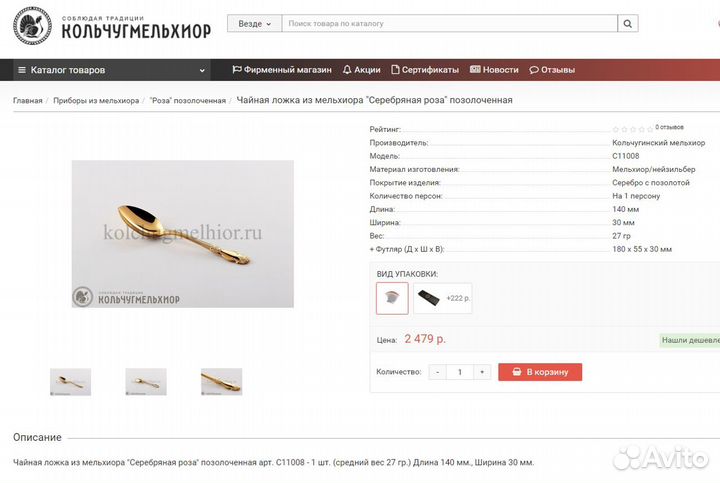Increase quantity with the plus button
This screenshot has width=720, height=483.
point(482,372)
